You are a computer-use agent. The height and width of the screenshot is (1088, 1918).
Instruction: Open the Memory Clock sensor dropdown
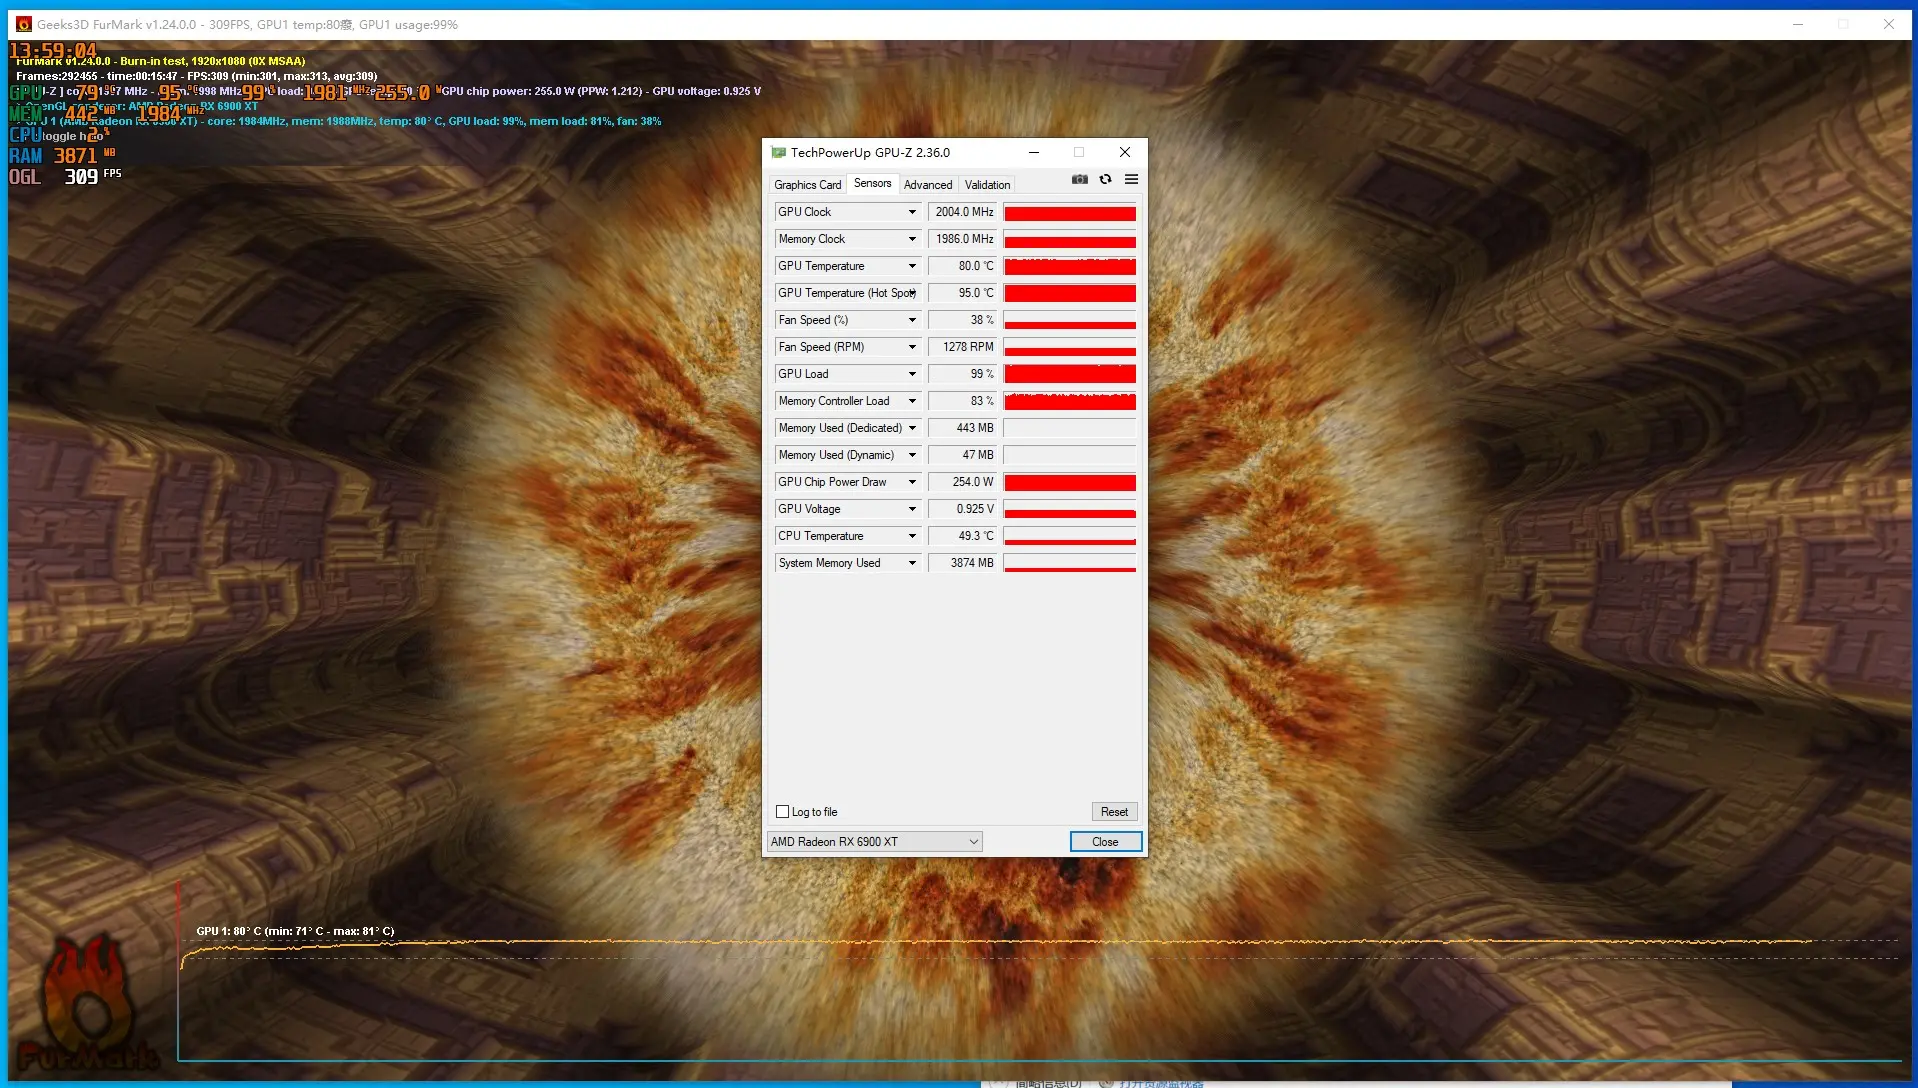(x=912, y=239)
